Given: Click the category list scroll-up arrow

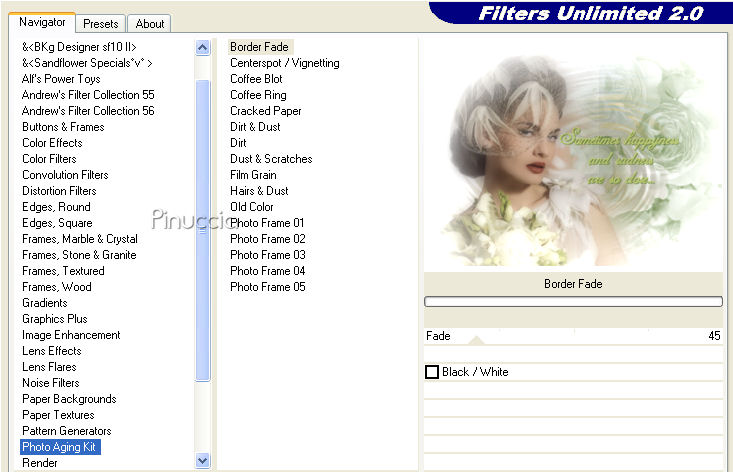Looking at the screenshot, I should tap(202, 48).
